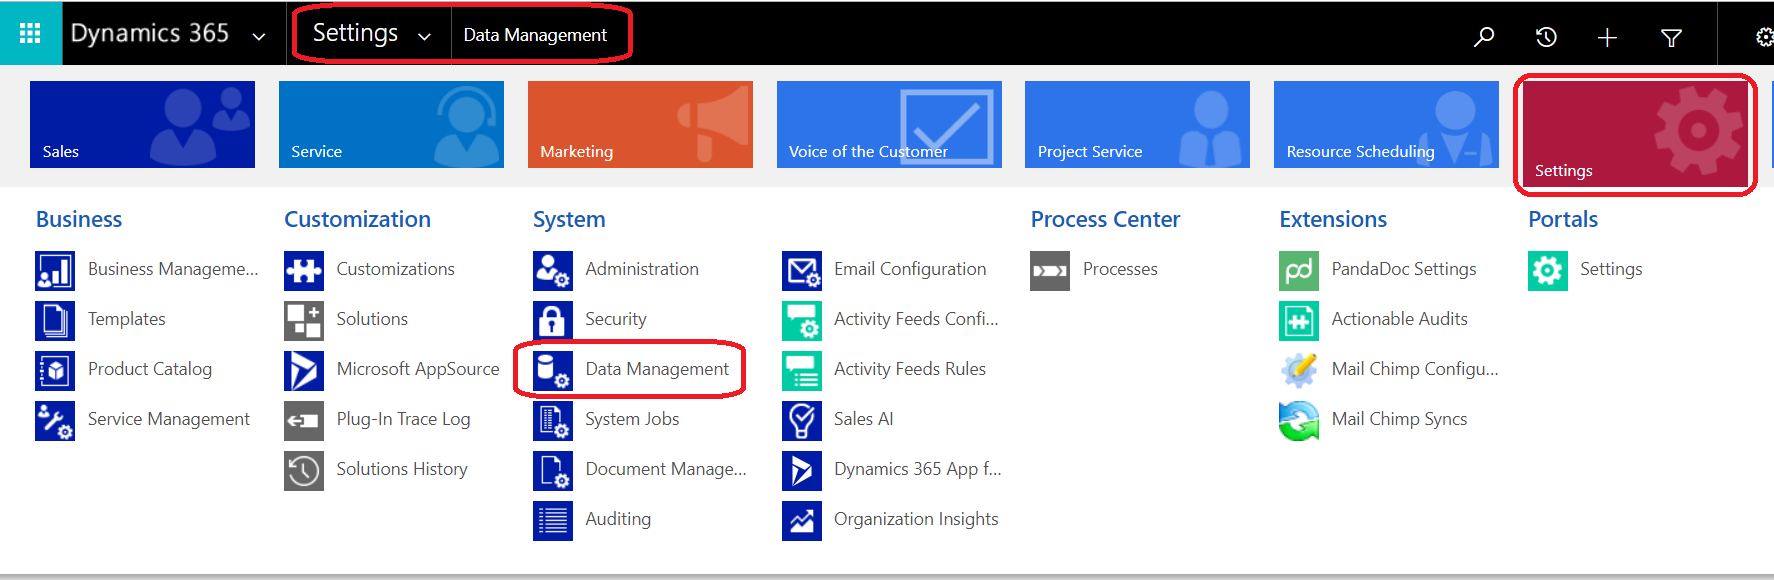
Task: Click the Data Management database icon
Action: 553,371
